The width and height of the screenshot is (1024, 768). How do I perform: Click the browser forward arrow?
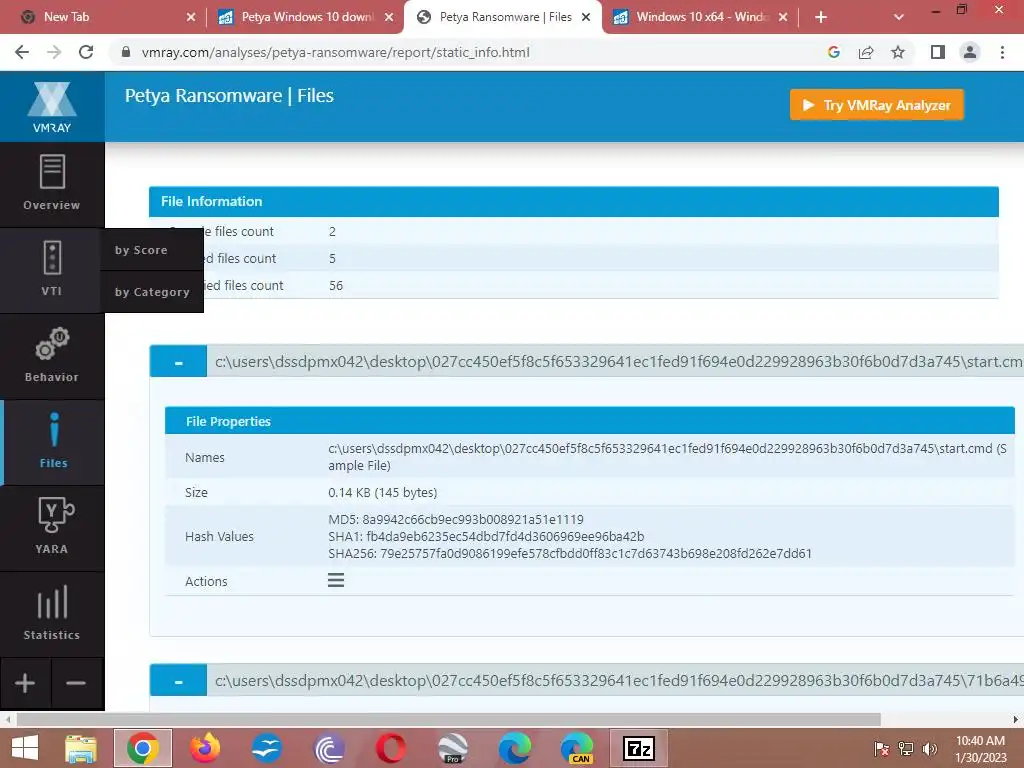(x=54, y=52)
